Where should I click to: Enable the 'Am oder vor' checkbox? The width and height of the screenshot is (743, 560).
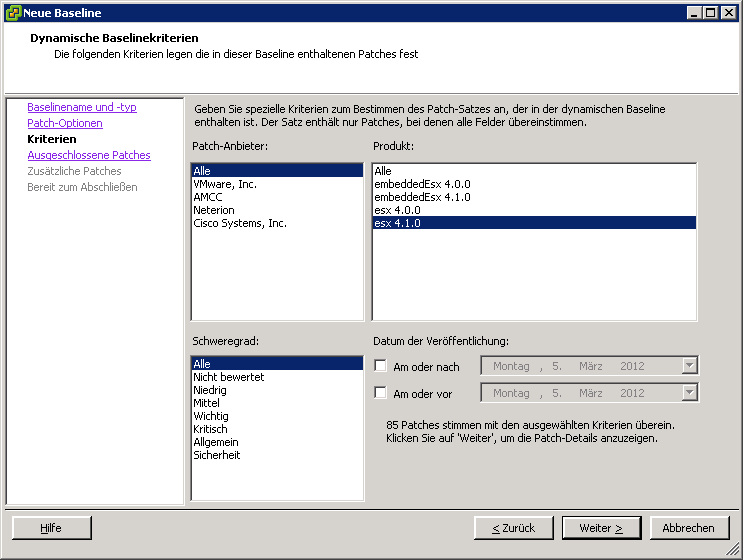pyautogui.click(x=380, y=393)
